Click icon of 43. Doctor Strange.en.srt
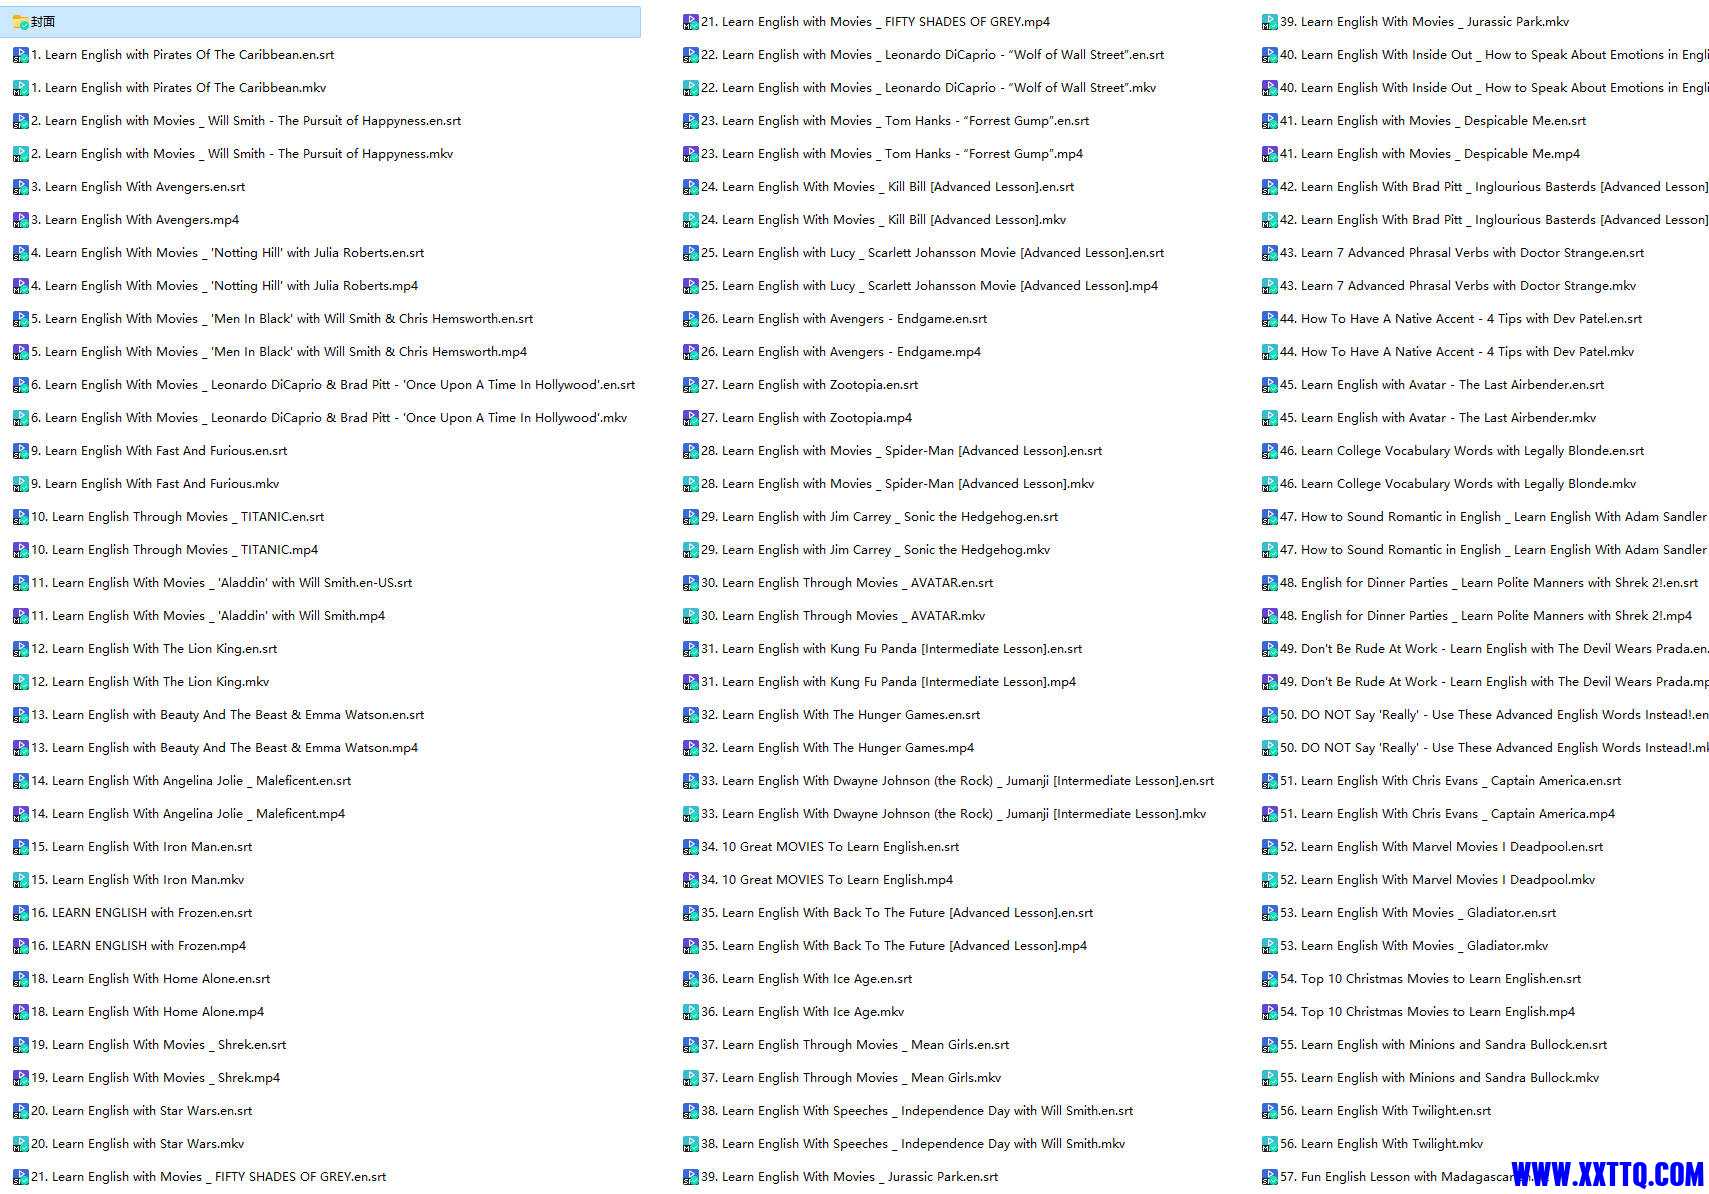This screenshot has width=1709, height=1194. click(x=1269, y=252)
